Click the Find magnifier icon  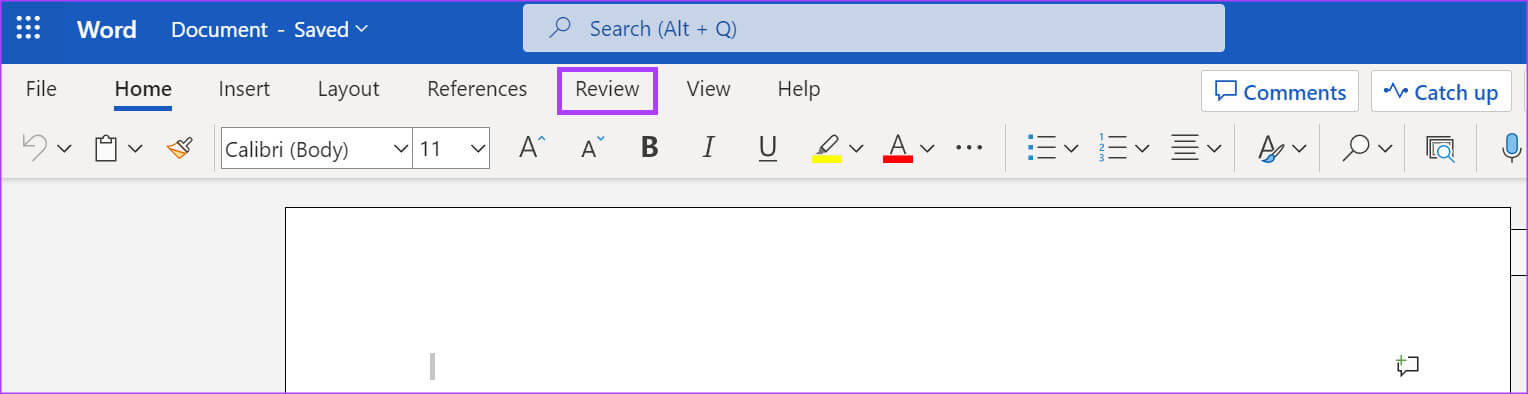1356,149
